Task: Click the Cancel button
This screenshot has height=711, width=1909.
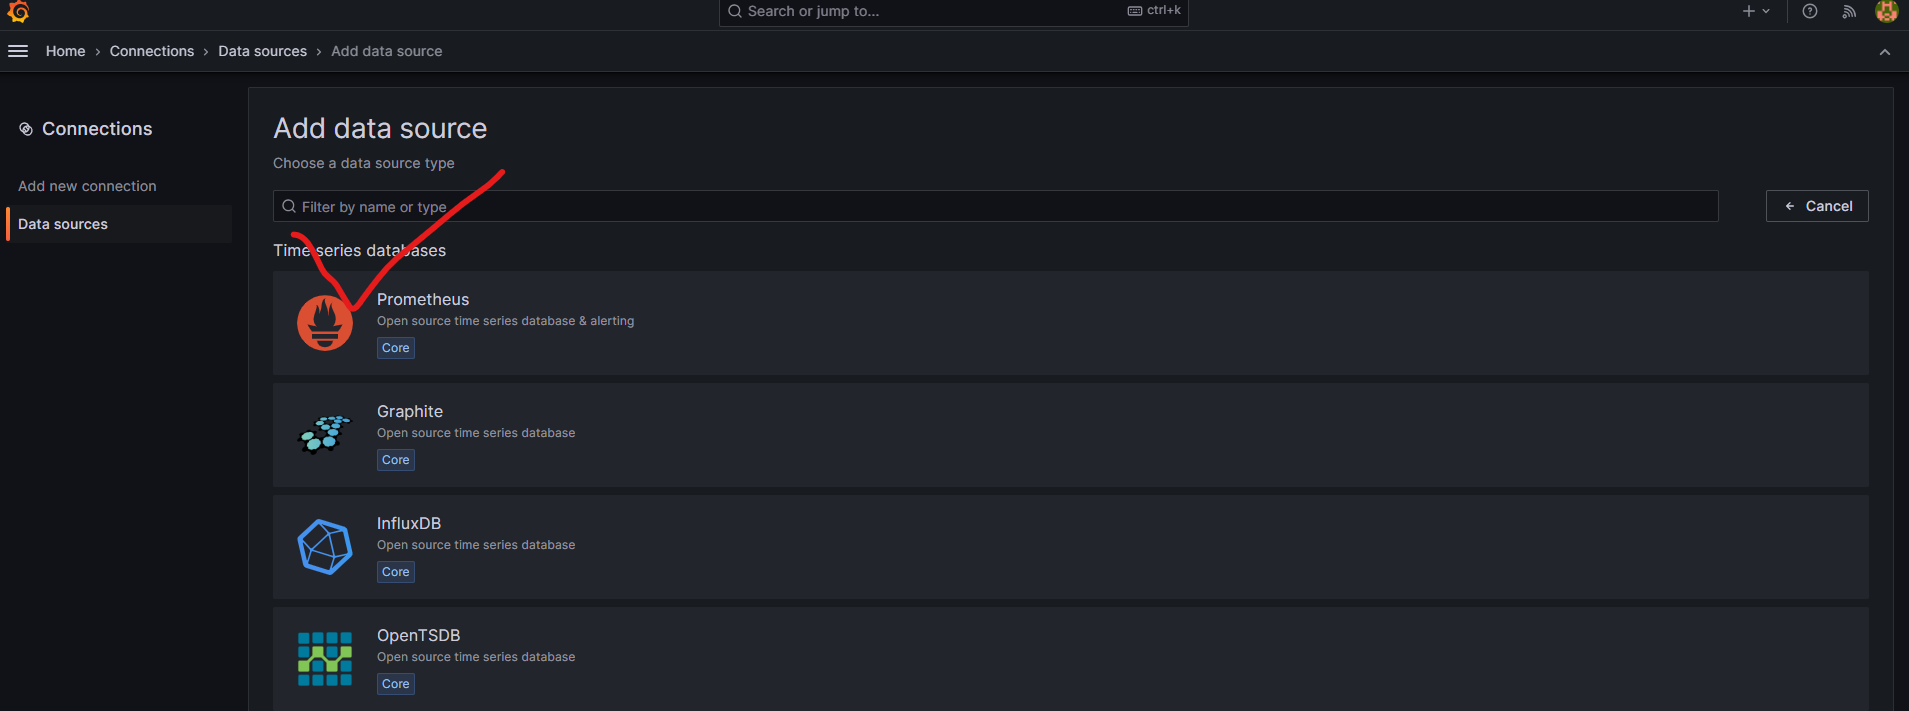Action: tap(1817, 206)
